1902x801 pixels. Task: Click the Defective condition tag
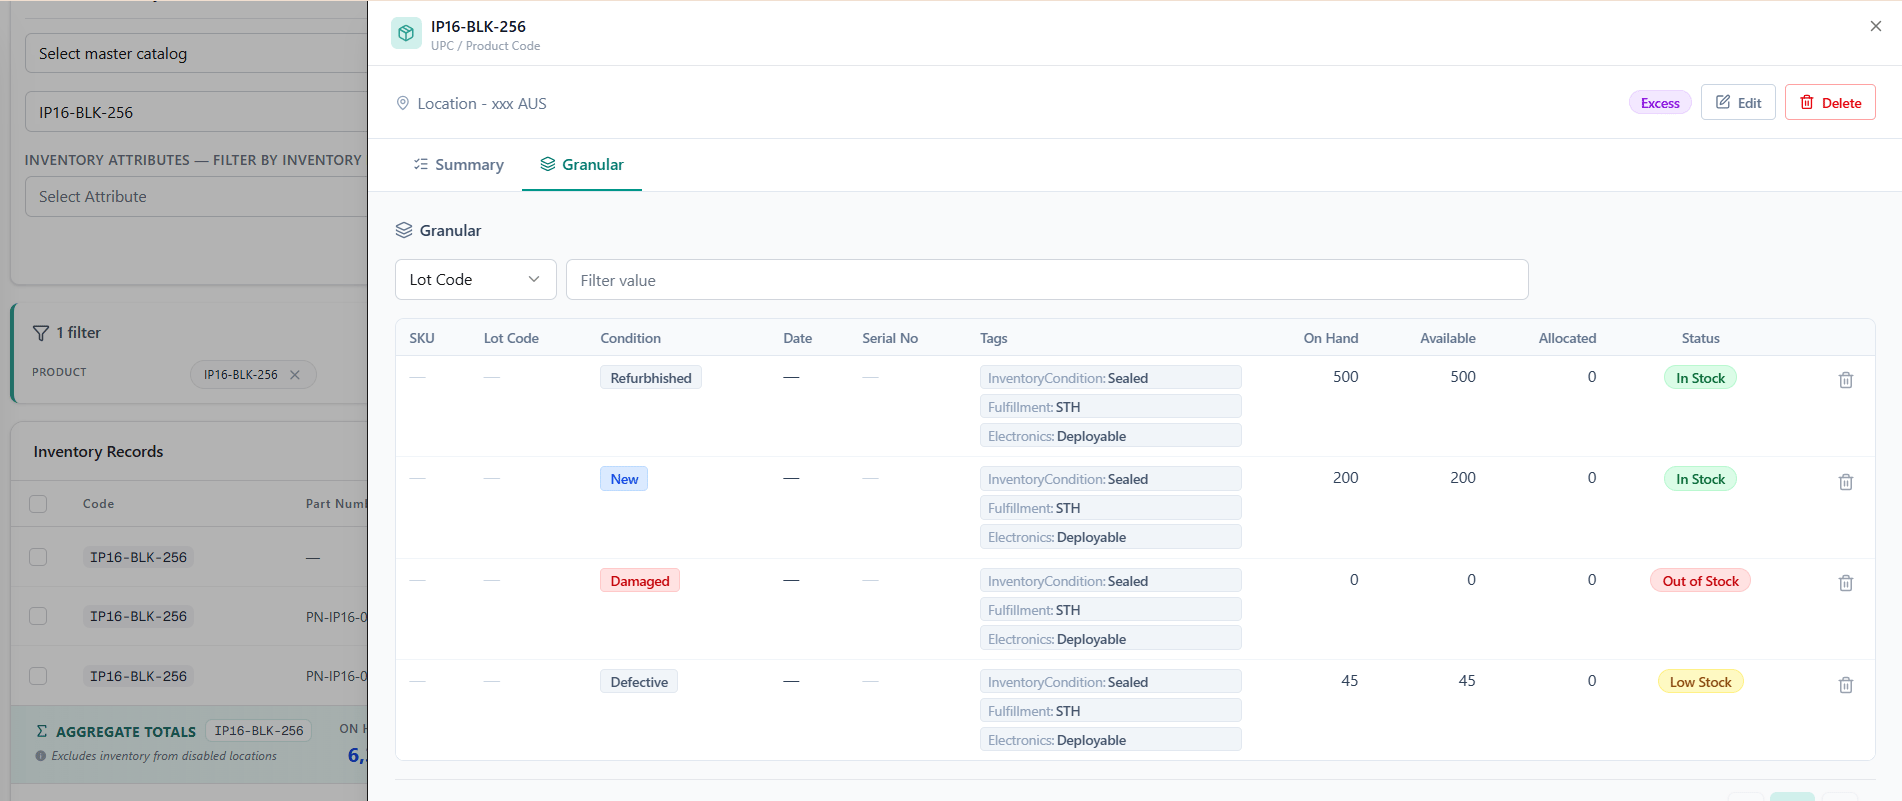click(x=639, y=682)
